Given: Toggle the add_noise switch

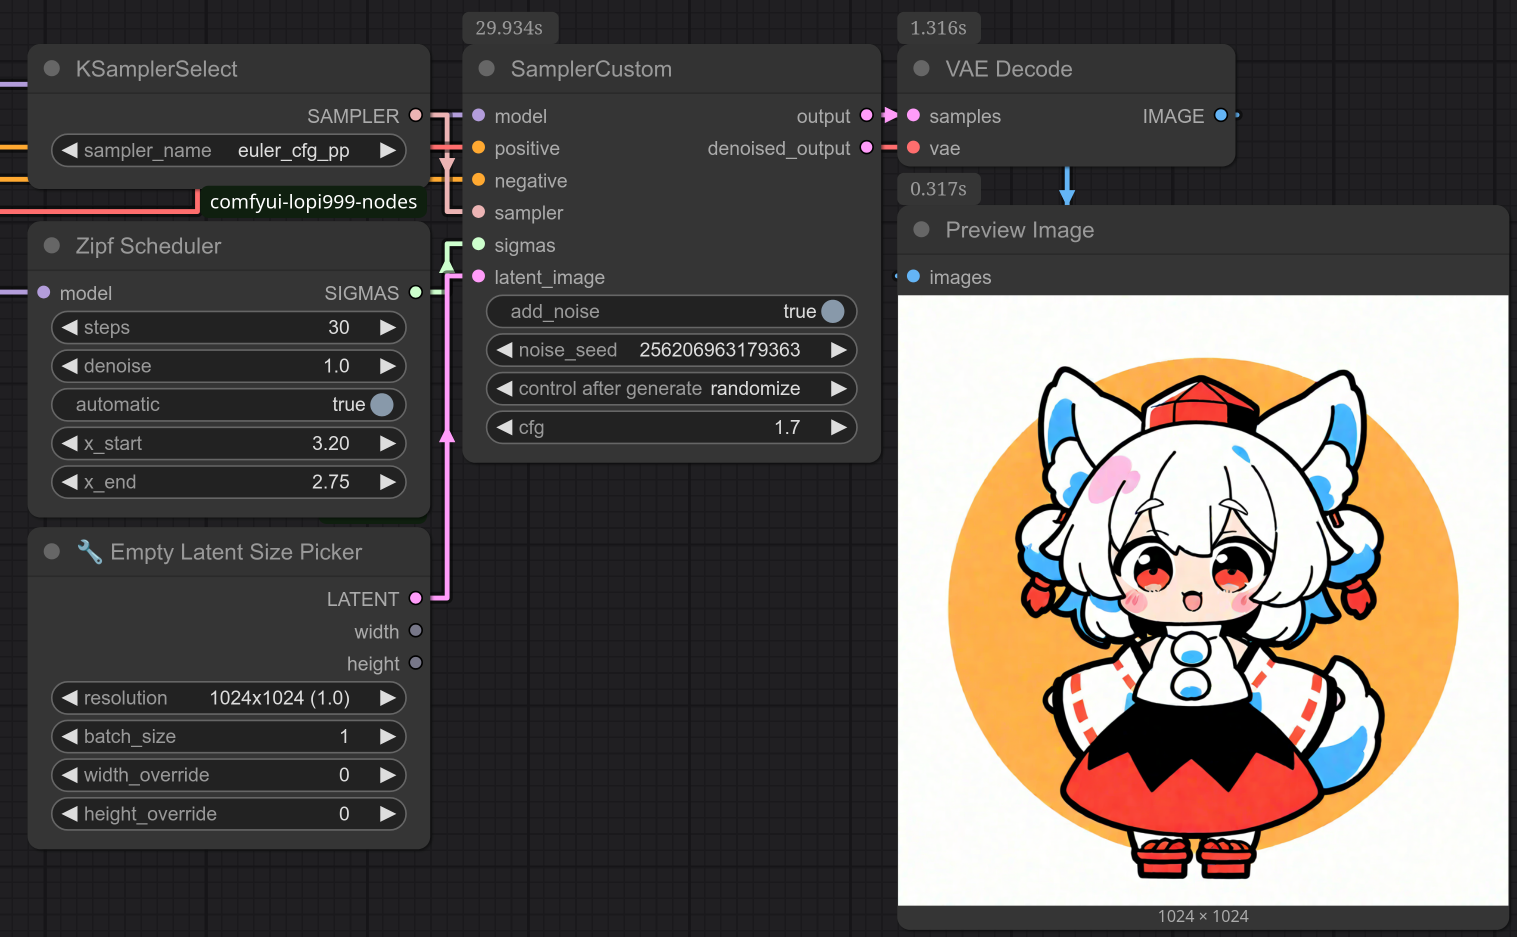Looking at the screenshot, I should (832, 312).
